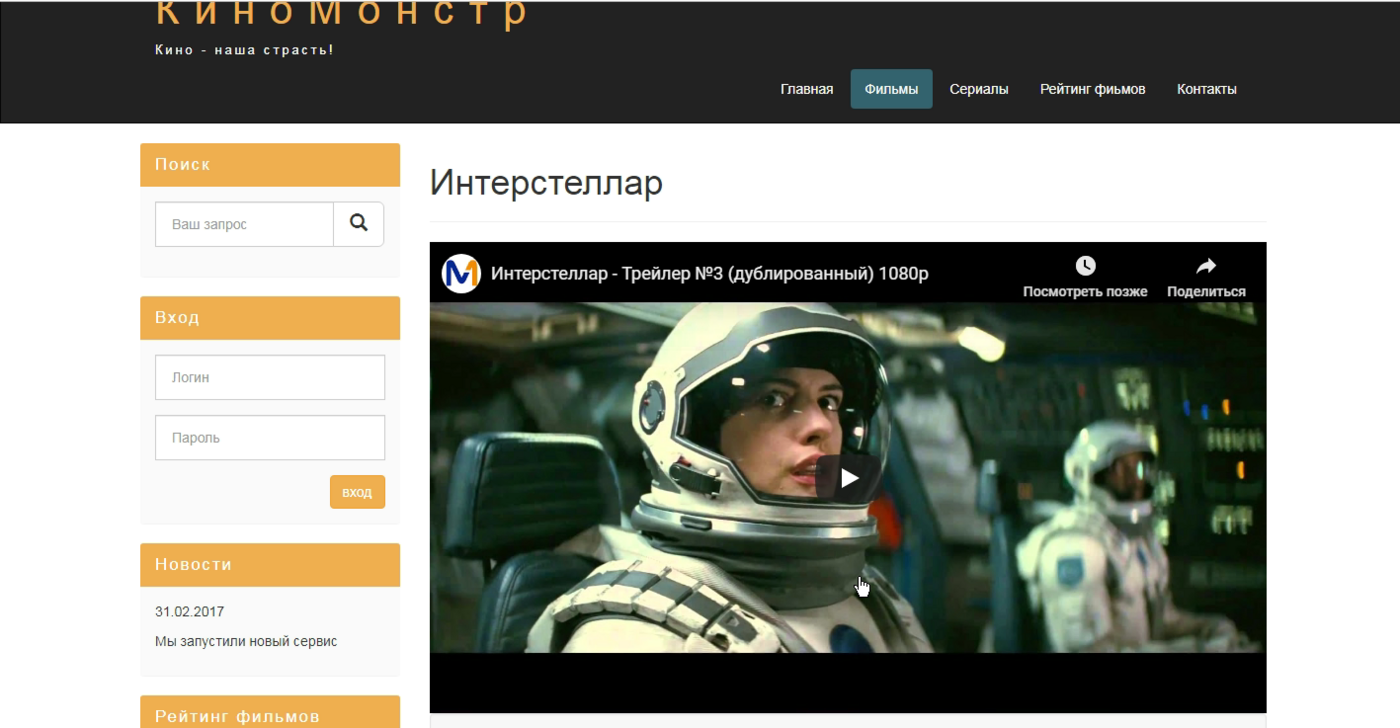Open the news item Мы запустили новый сервис
Screen dimensions: 1400x728
[x=246, y=641]
